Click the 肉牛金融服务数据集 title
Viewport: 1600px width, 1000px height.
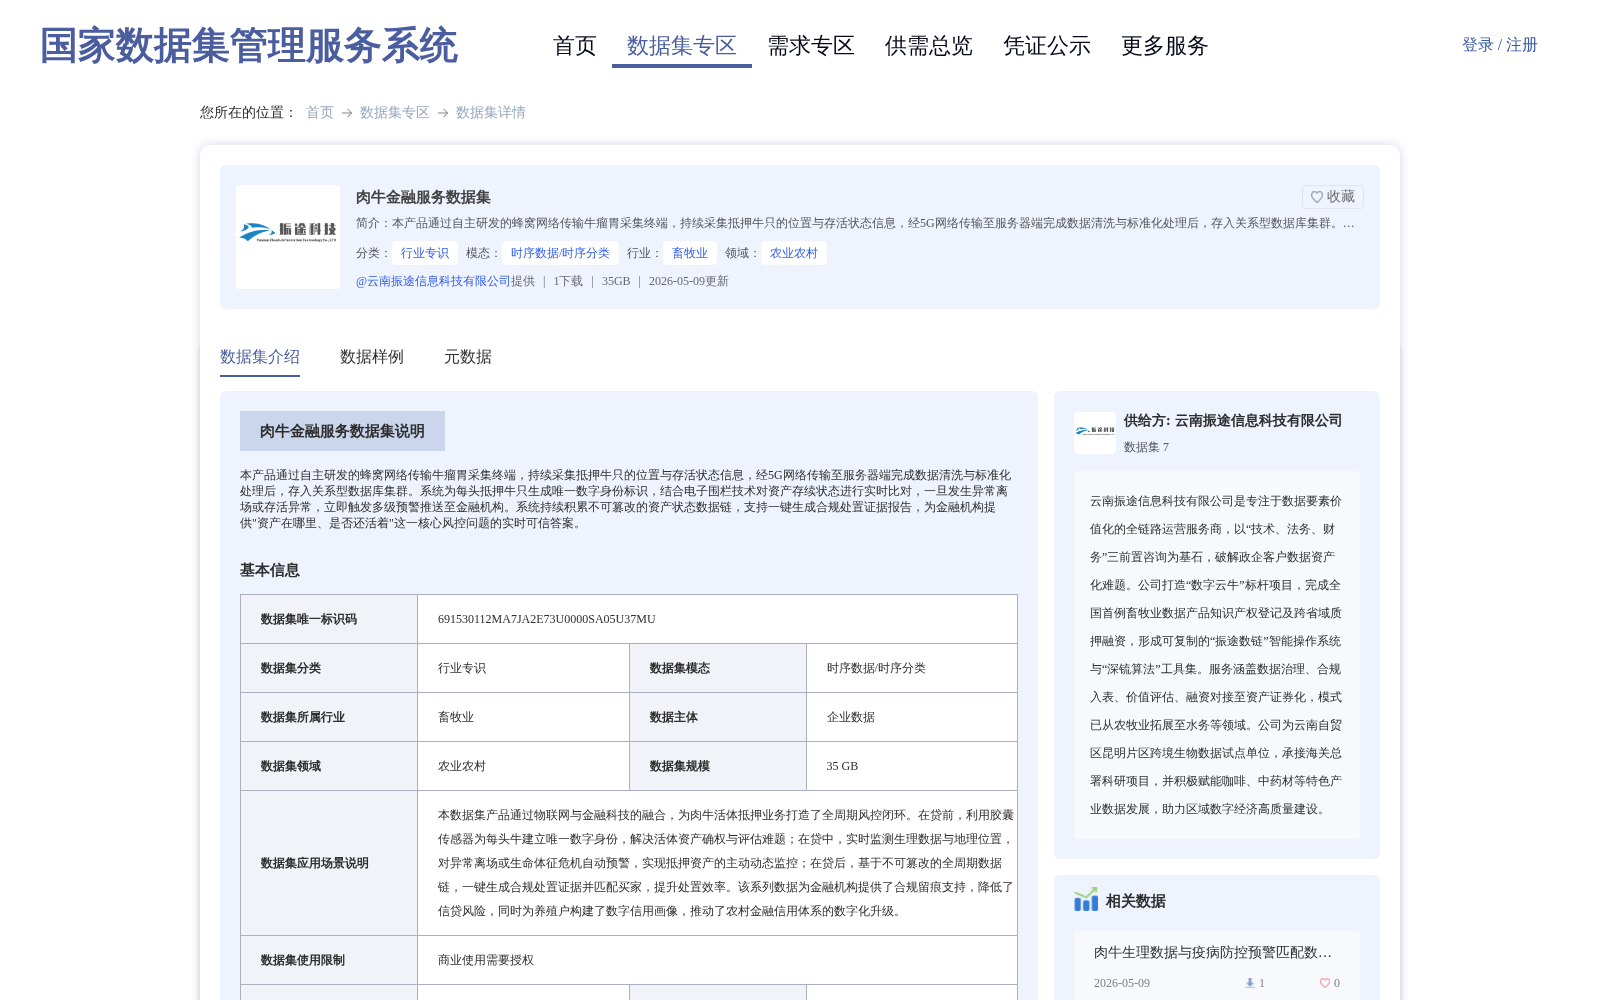tap(423, 197)
